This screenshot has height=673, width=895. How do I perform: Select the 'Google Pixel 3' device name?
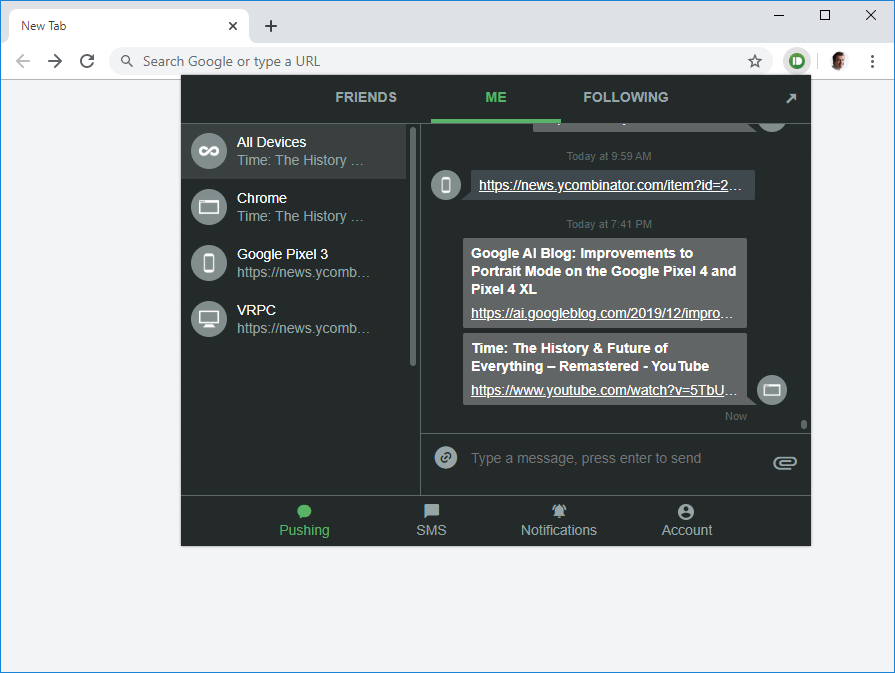282,254
